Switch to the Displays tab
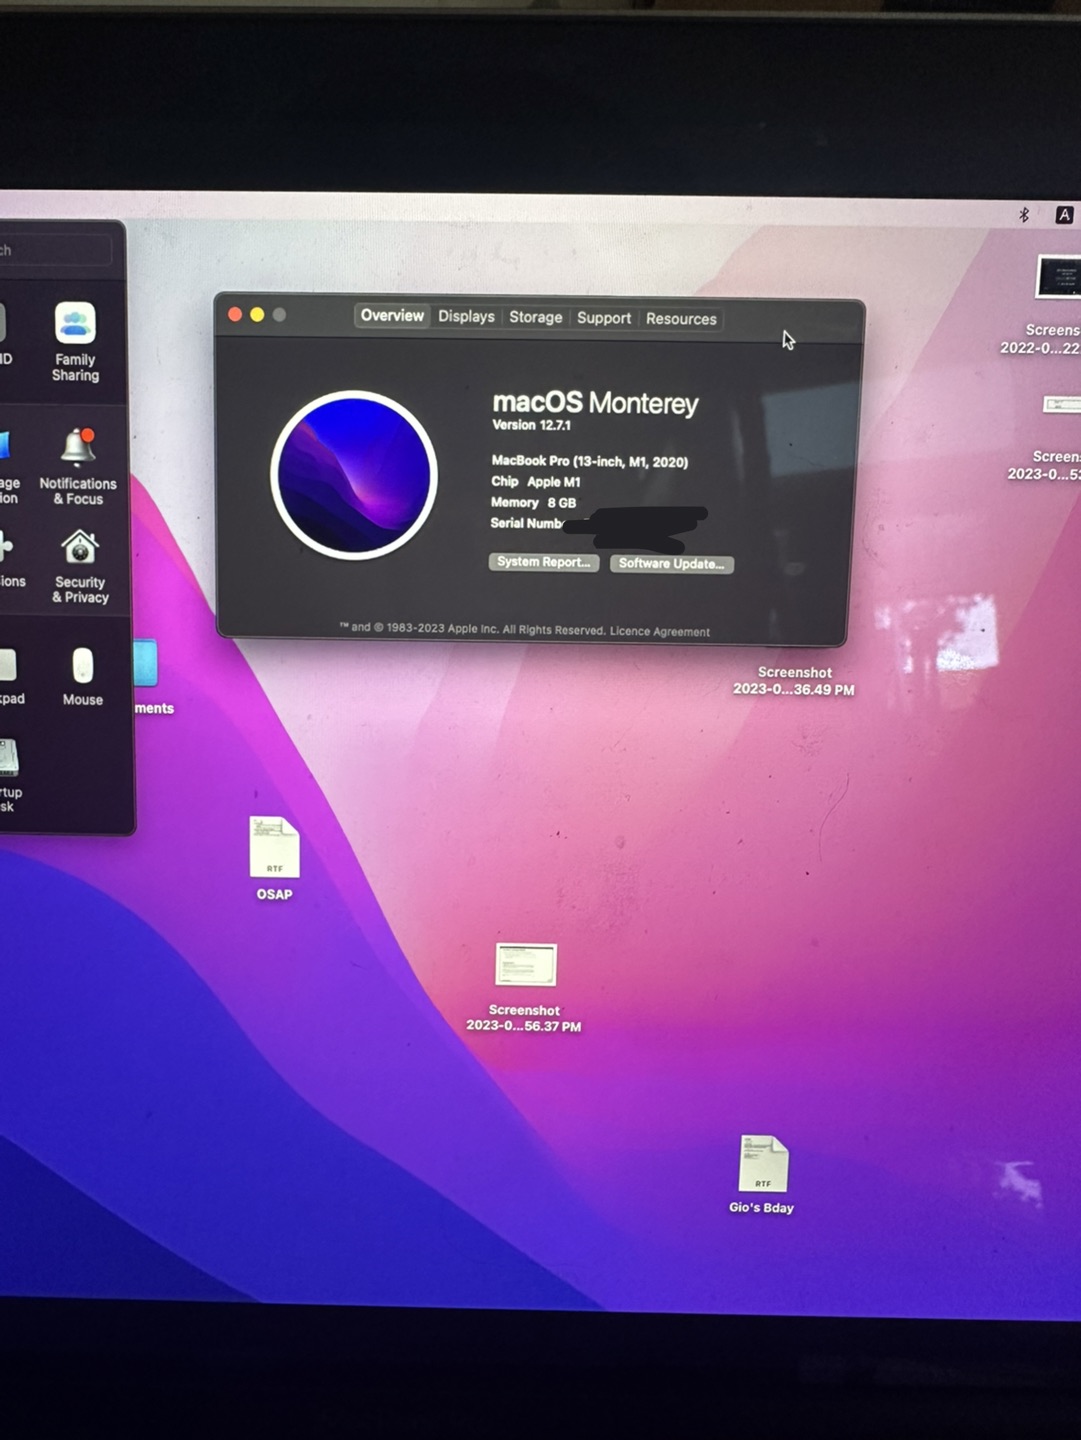Viewport: 1081px width, 1440px height. (x=466, y=316)
